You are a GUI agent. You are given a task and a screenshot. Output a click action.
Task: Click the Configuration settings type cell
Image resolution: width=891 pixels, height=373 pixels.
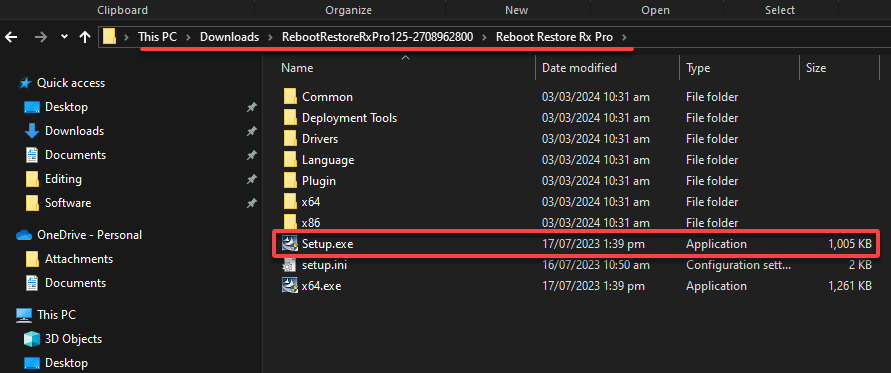(x=738, y=265)
